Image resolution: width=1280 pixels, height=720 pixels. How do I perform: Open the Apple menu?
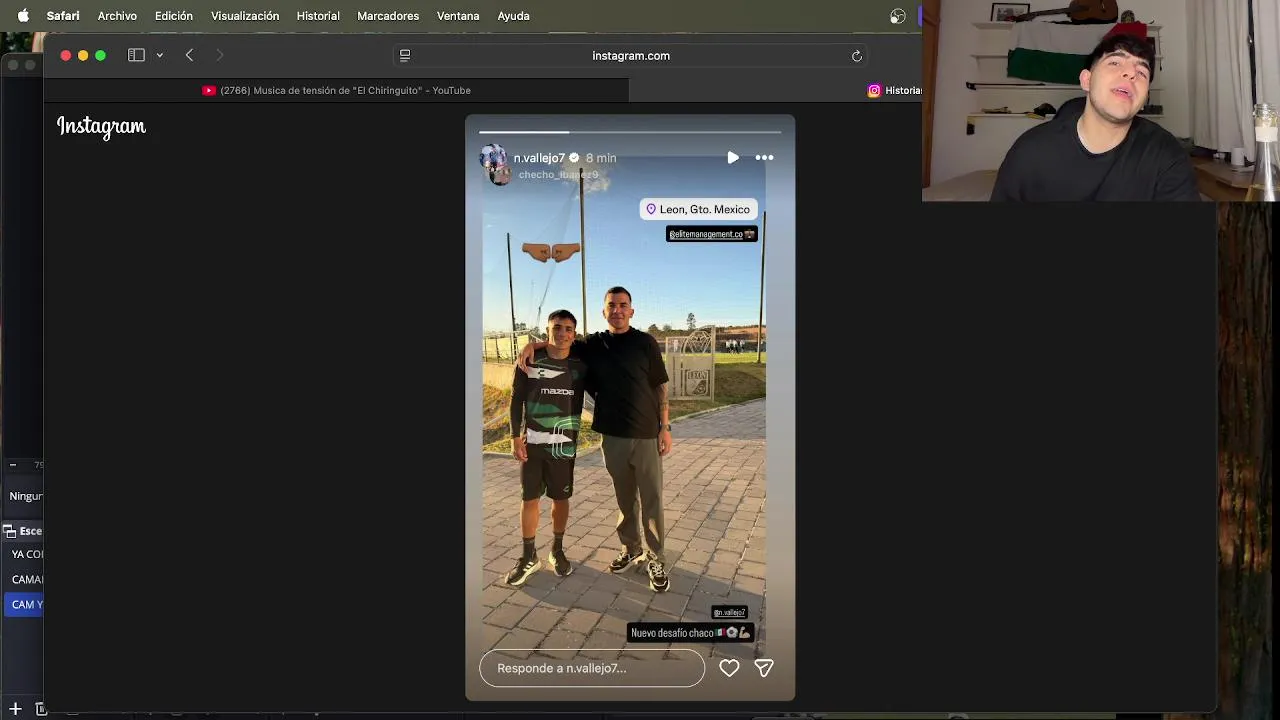pos(23,16)
